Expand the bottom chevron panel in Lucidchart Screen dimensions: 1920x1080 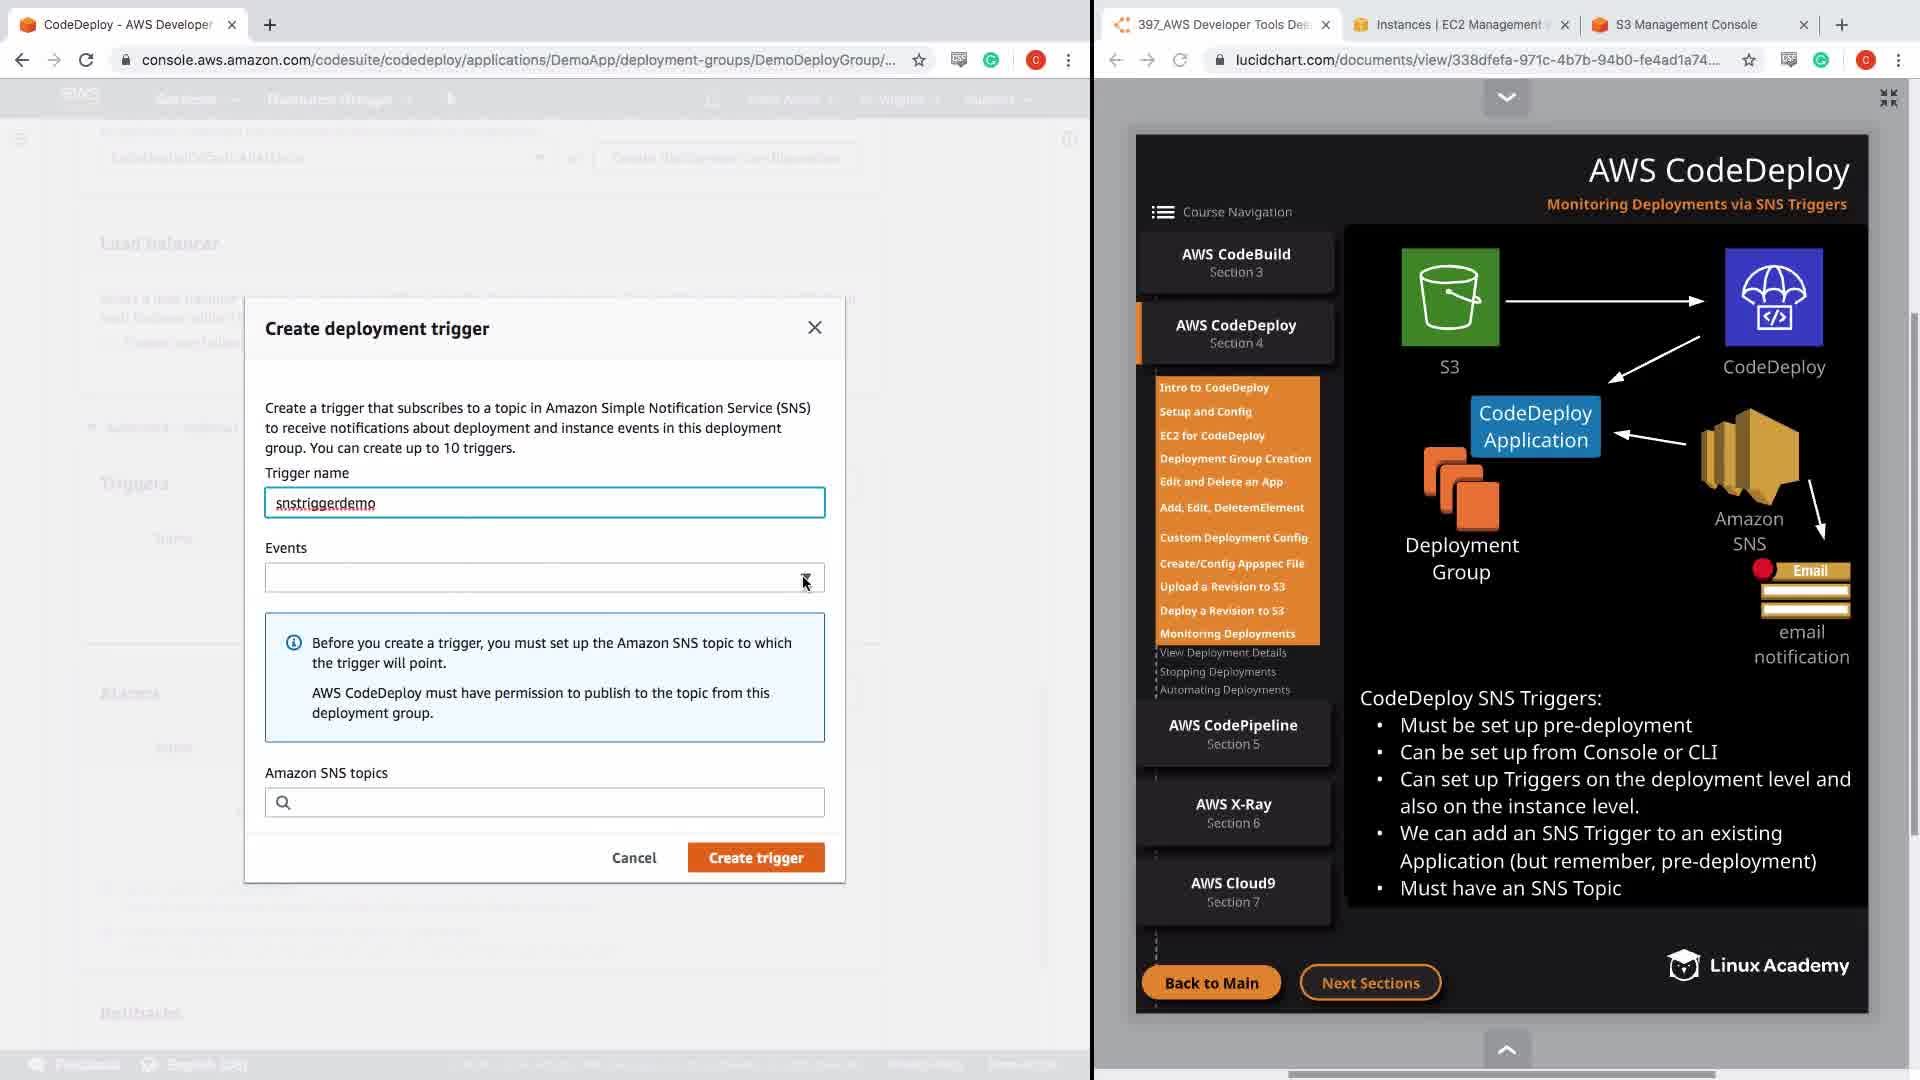(1506, 1050)
